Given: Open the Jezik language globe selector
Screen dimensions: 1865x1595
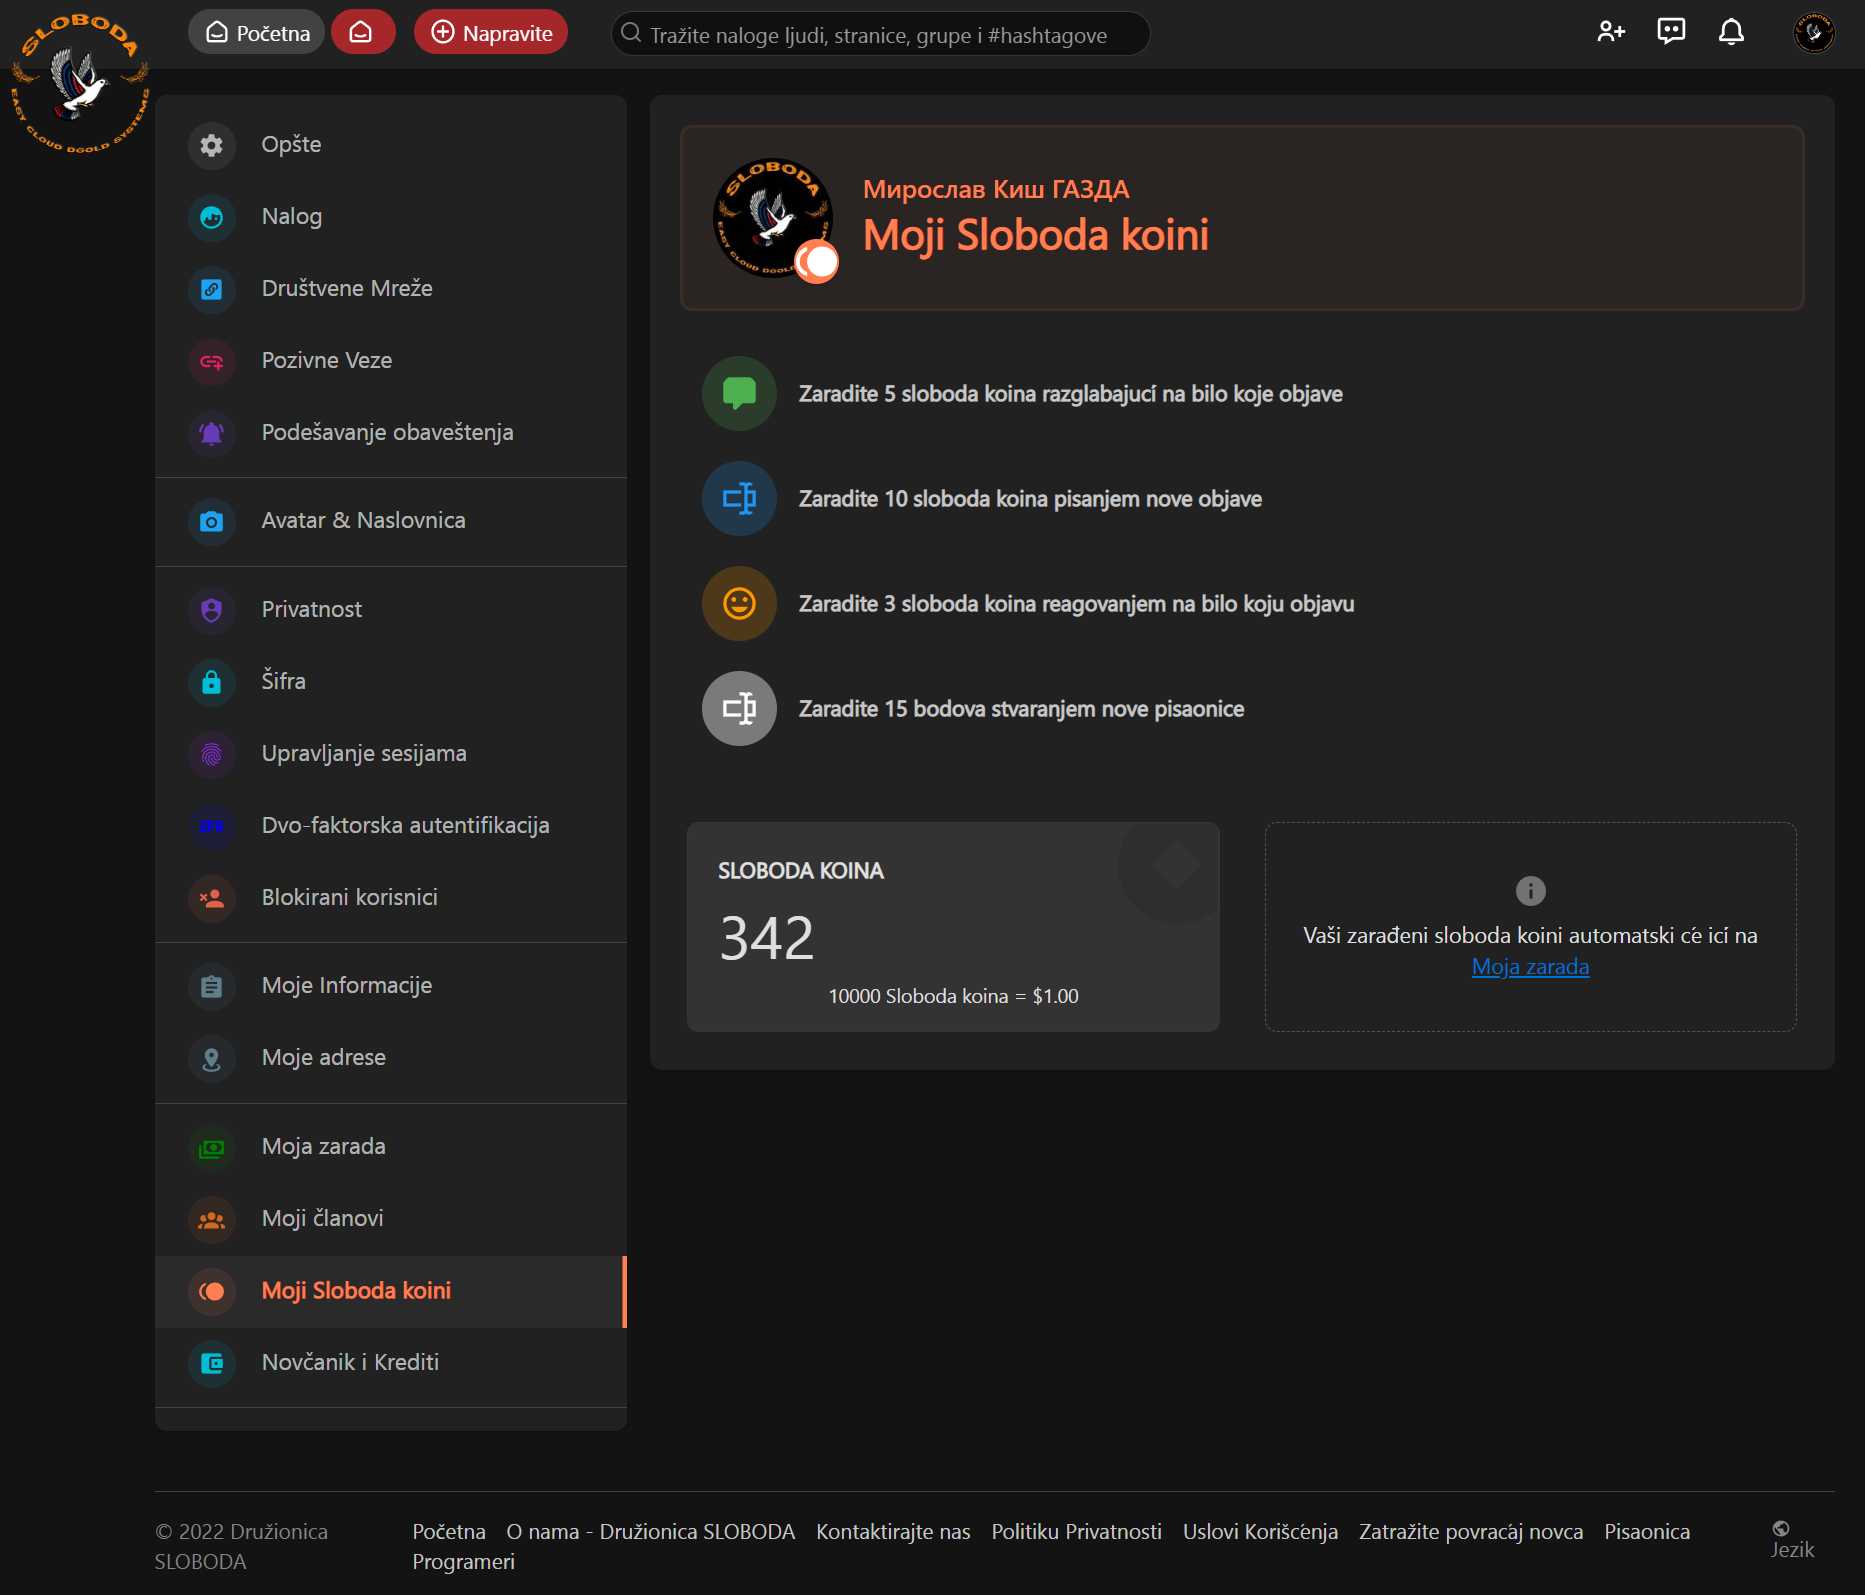Looking at the screenshot, I should [x=1791, y=1540].
